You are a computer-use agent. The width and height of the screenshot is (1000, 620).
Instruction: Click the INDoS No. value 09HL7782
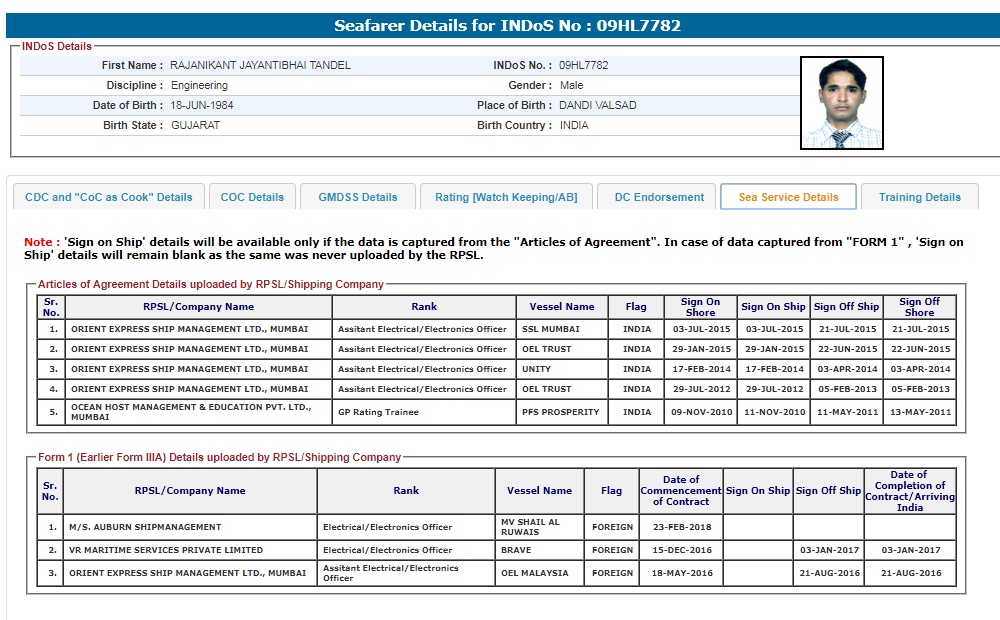pyautogui.click(x=583, y=65)
